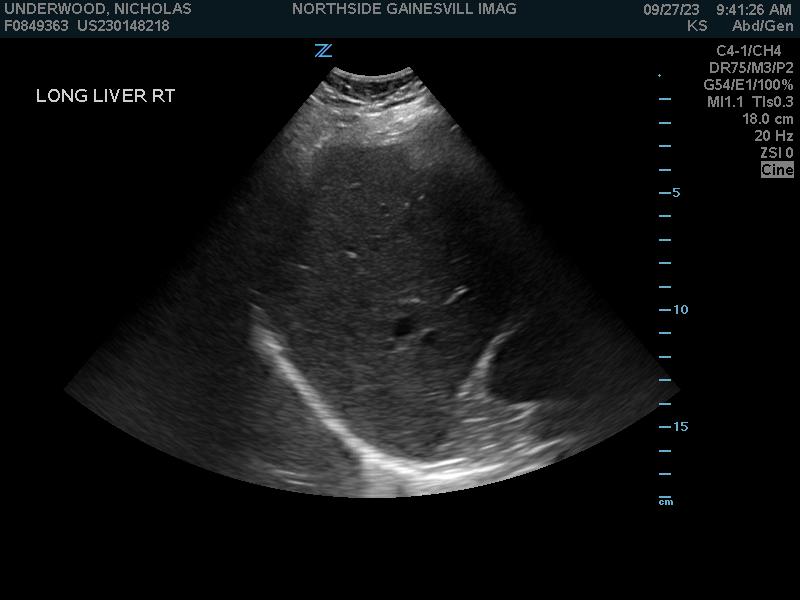The height and width of the screenshot is (600, 800).
Task: Click the KS operator initials
Action: click(697, 26)
